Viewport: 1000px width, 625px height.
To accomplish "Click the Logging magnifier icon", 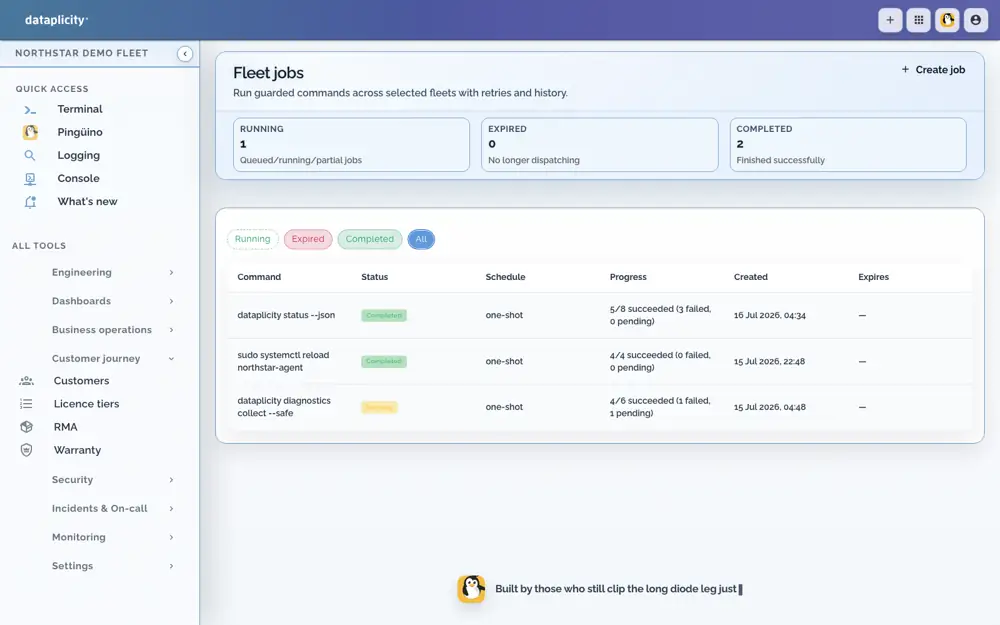I will coord(30,155).
